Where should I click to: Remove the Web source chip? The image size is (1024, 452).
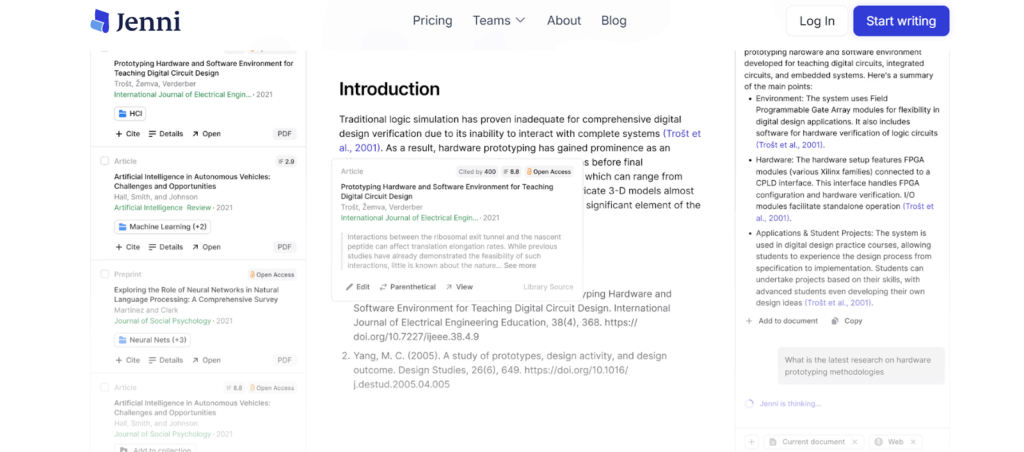coord(914,441)
